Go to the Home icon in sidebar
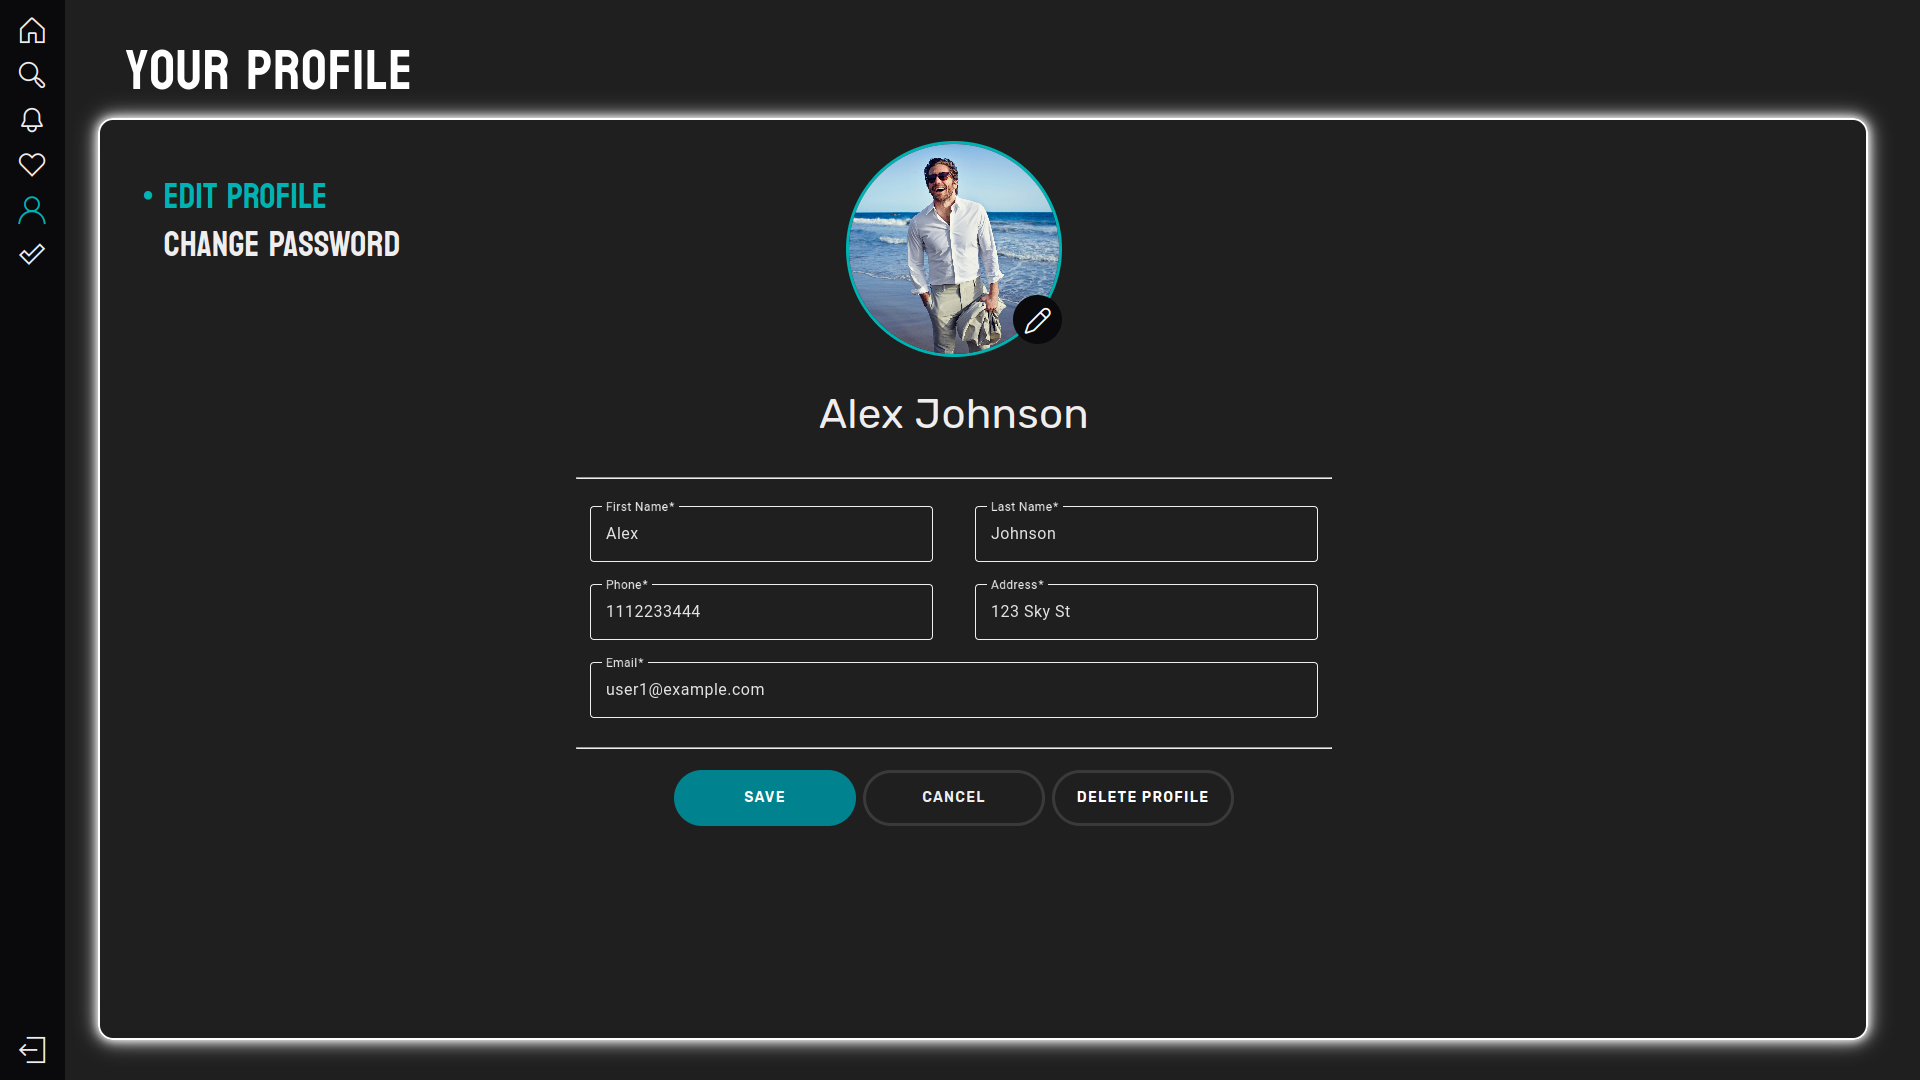Screen dimensions: 1920x1080 click(x=32, y=31)
